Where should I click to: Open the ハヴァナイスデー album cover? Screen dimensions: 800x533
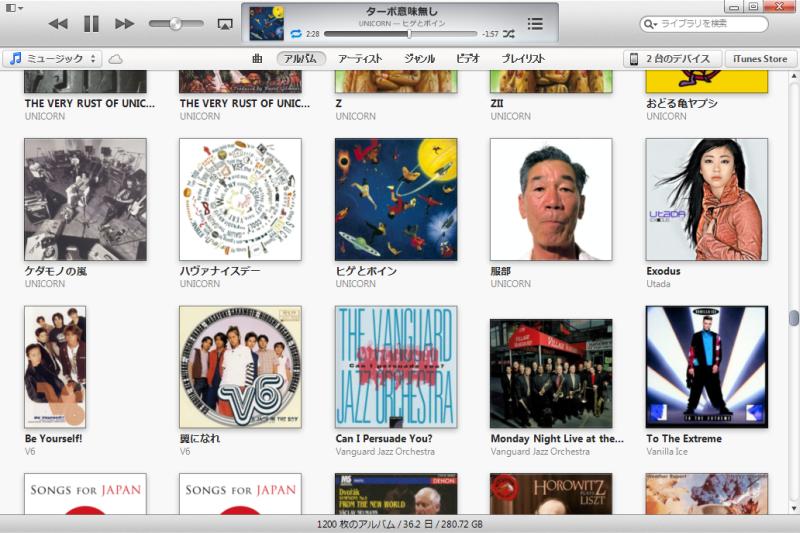click(240, 199)
